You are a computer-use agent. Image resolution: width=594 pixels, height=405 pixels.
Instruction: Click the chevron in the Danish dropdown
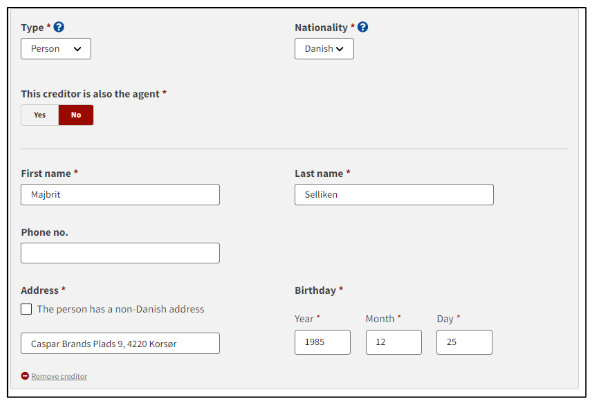339,49
